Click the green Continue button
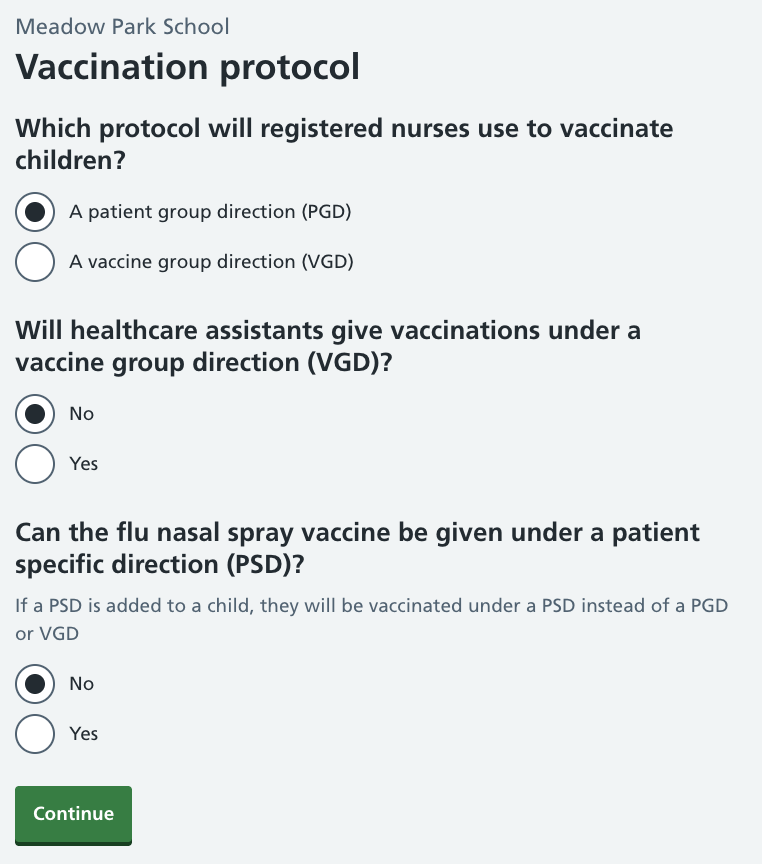This screenshot has width=762, height=864. (73, 815)
